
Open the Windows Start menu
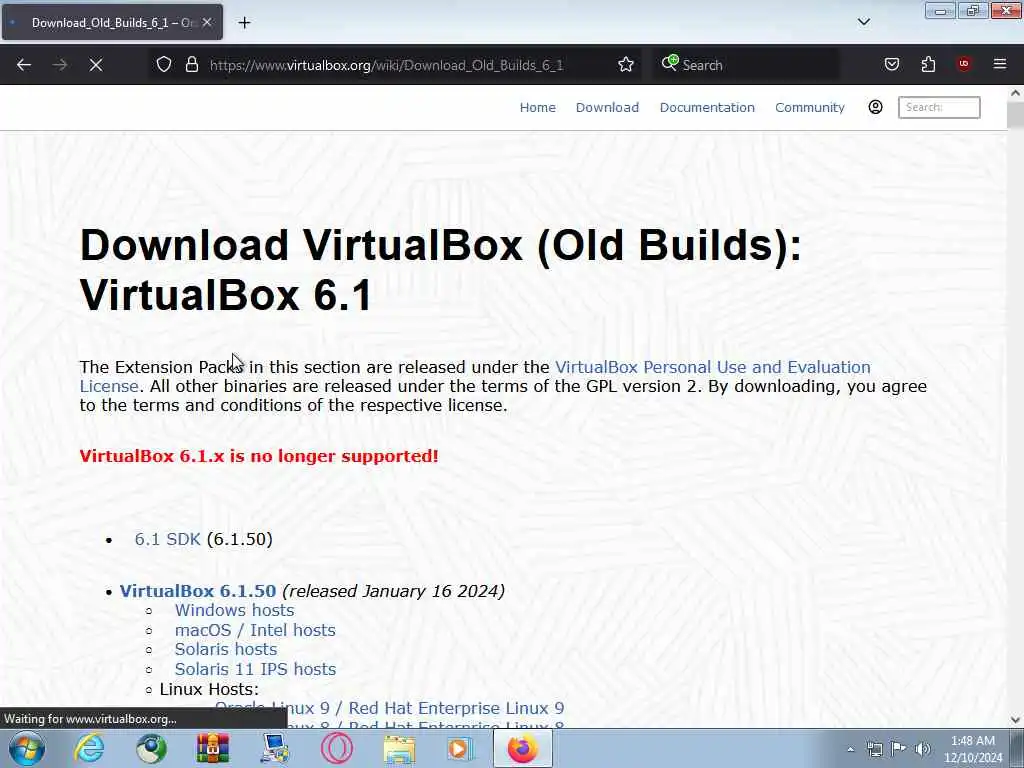tap(27, 748)
